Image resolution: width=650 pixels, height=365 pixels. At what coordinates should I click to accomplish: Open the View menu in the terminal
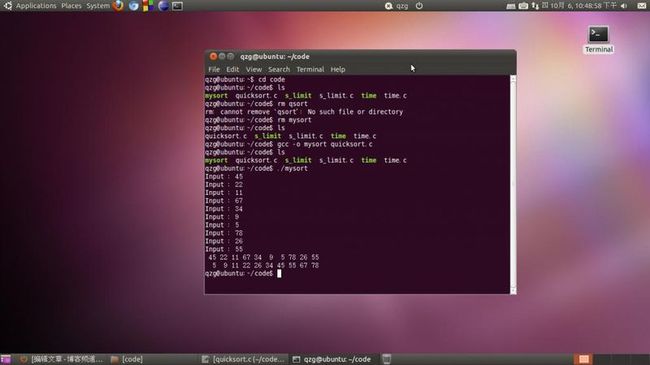click(x=254, y=69)
